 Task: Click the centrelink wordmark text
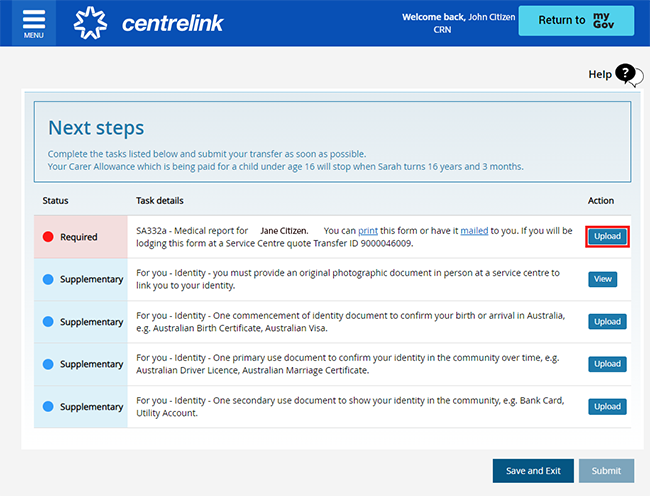pos(172,23)
